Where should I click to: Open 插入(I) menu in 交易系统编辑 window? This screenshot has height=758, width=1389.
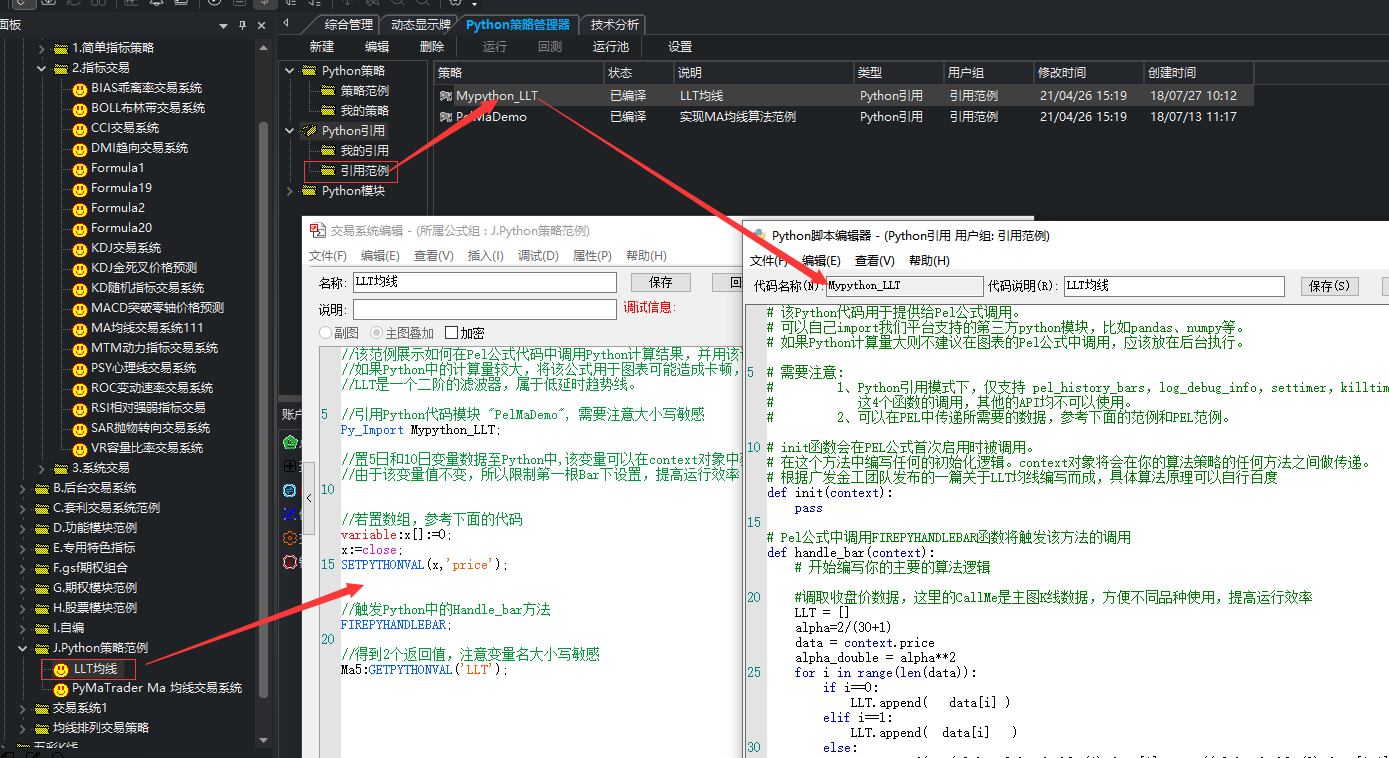coord(486,256)
